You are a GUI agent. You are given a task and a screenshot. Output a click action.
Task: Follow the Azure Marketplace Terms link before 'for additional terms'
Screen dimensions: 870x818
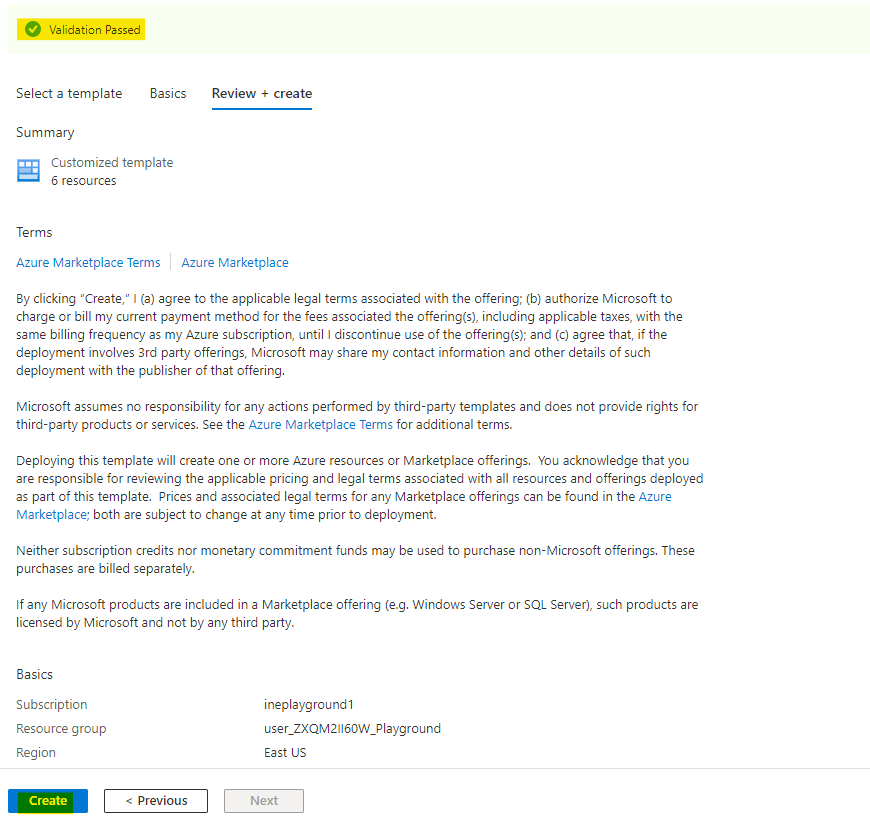[320, 424]
